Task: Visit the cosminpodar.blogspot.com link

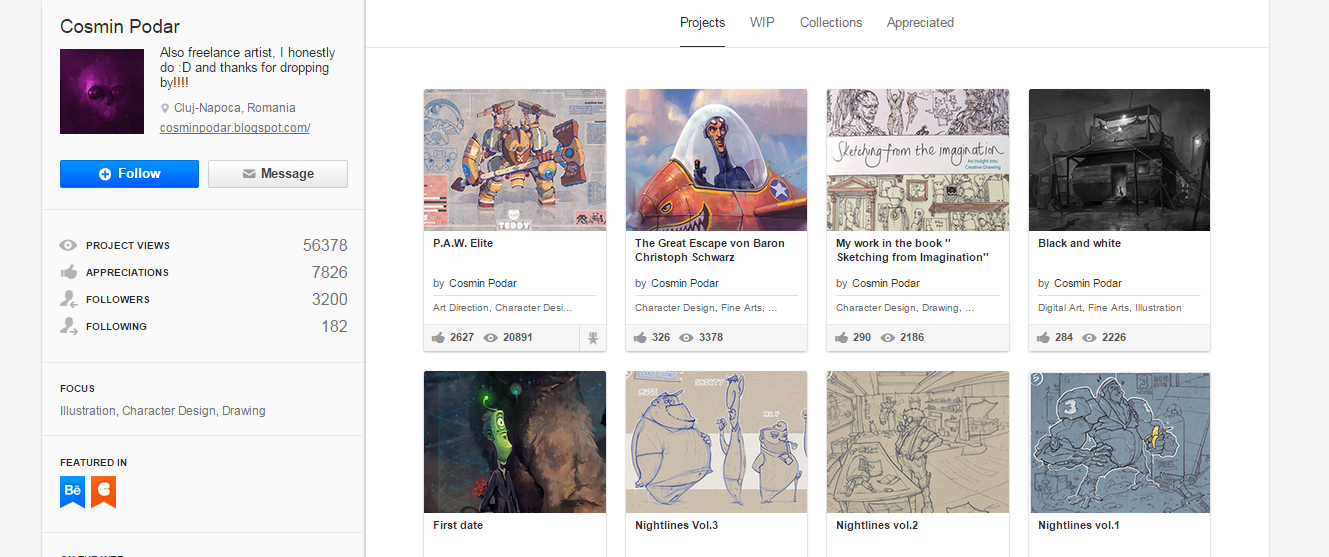Action: 235,128
